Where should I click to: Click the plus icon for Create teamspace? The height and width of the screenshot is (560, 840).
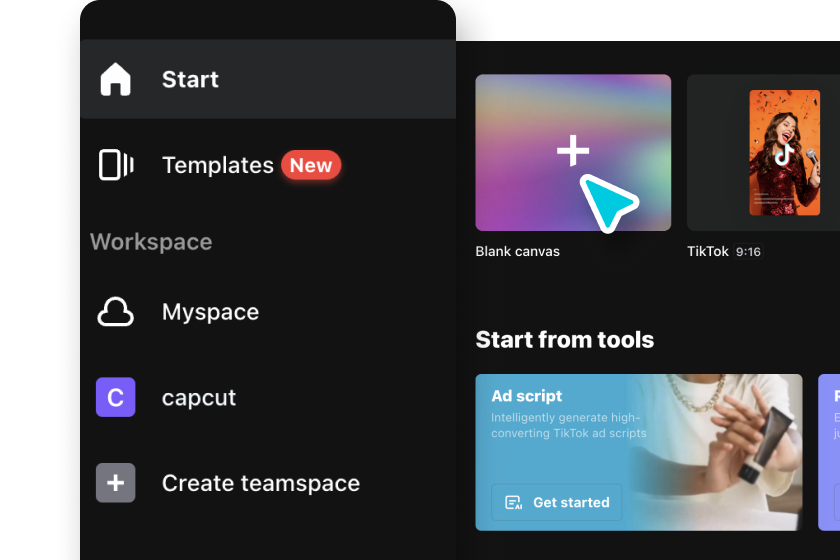116,483
